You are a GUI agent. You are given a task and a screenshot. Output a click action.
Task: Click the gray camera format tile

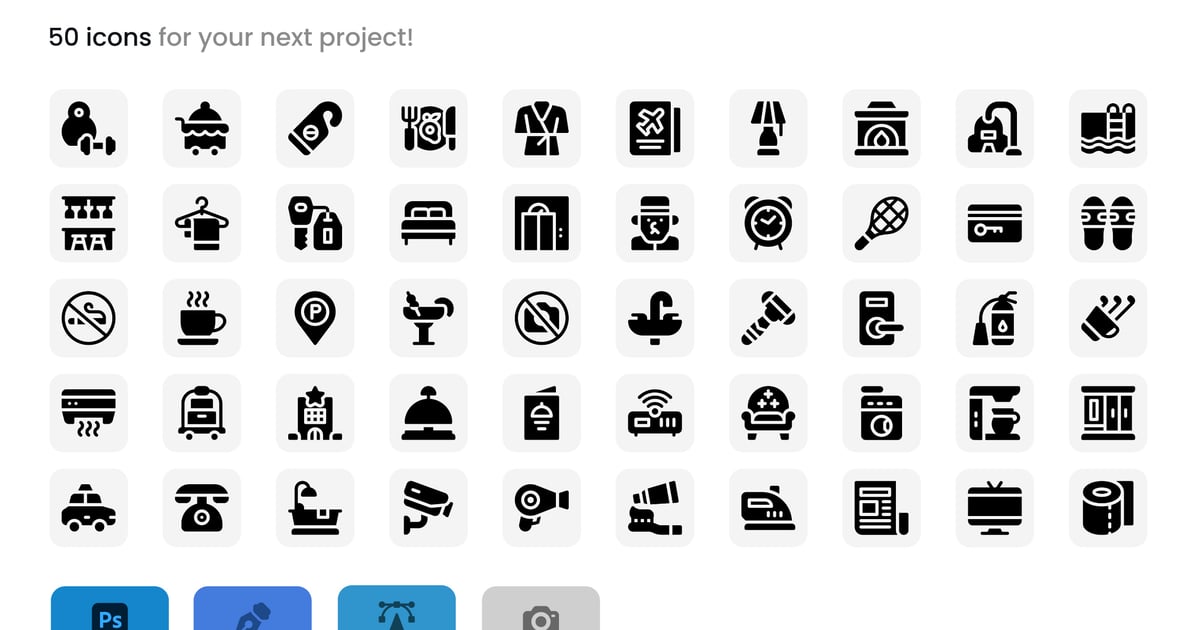pyautogui.click(x=541, y=608)
